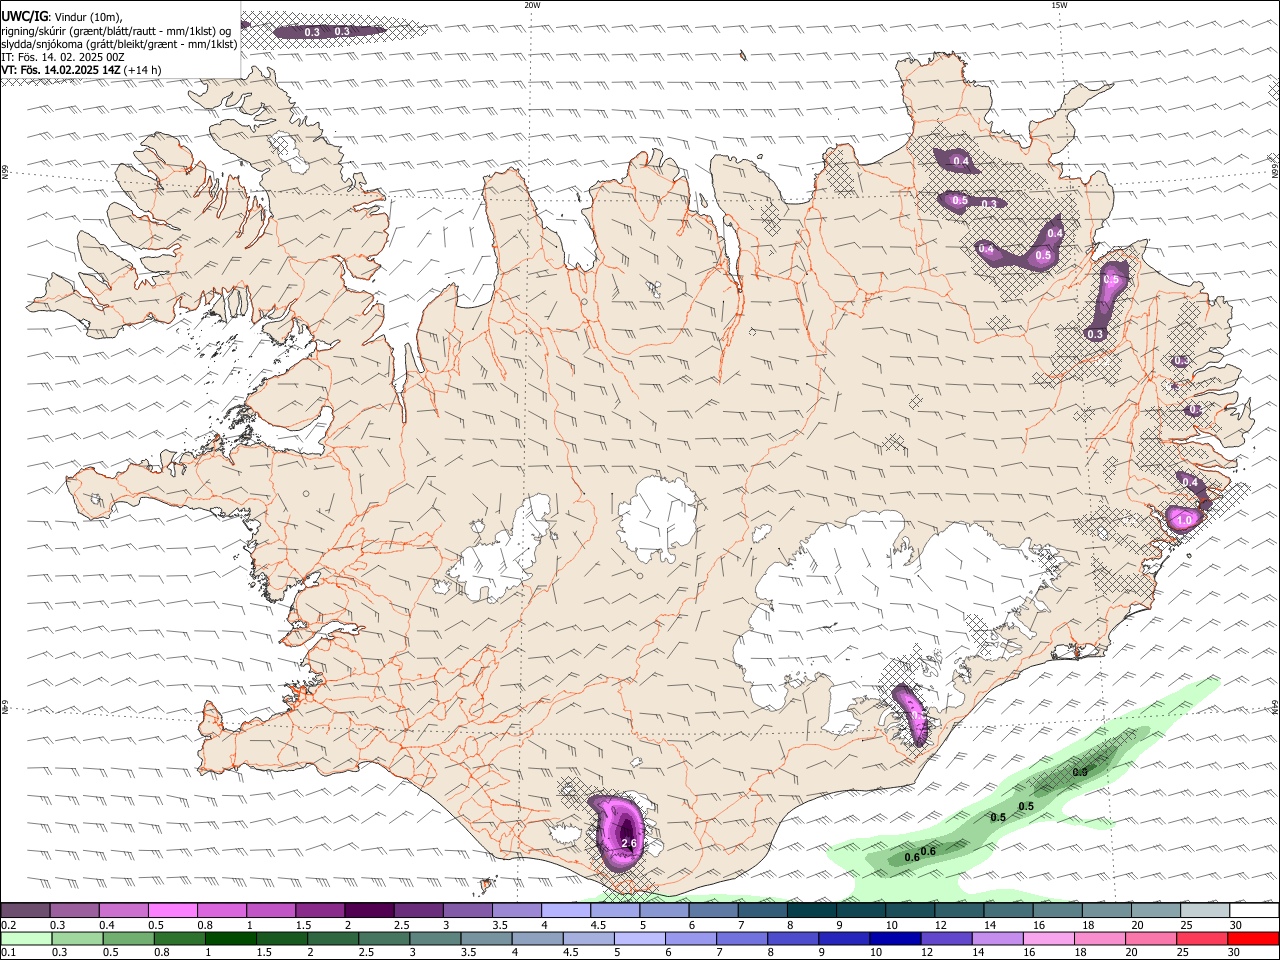Select dark teal upper swatch between 8 and 9

pyautogui.click(x=812, y=910)
